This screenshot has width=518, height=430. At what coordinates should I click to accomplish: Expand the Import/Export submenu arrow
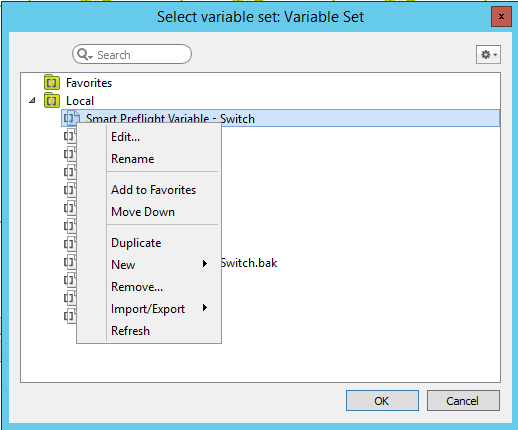205,308
